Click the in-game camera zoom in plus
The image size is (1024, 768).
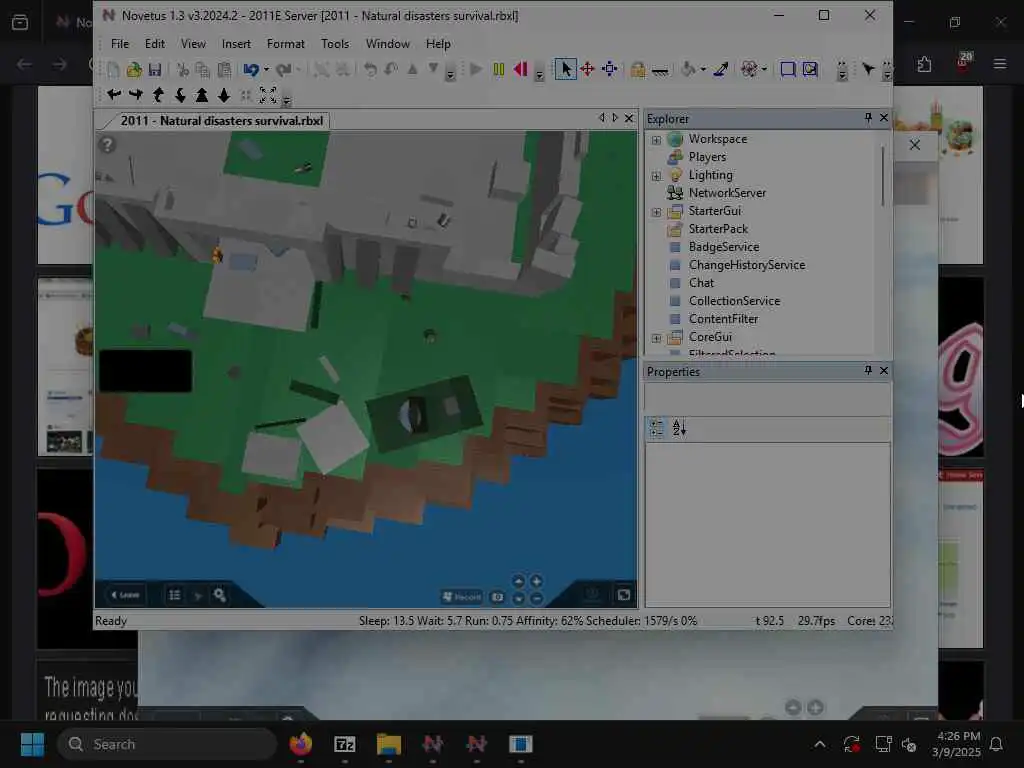tap(536, 581)
